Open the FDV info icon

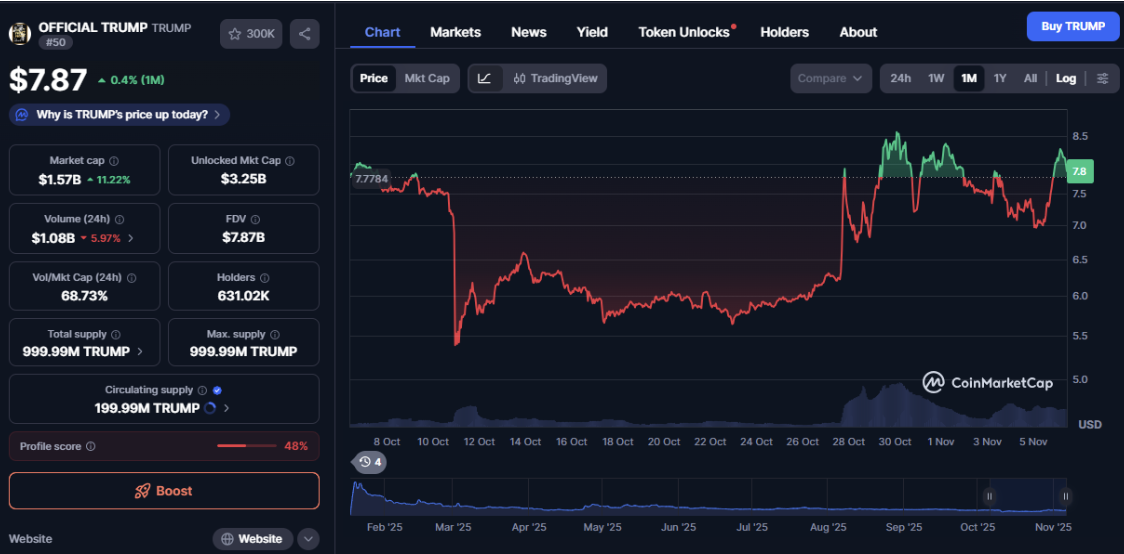255,219
